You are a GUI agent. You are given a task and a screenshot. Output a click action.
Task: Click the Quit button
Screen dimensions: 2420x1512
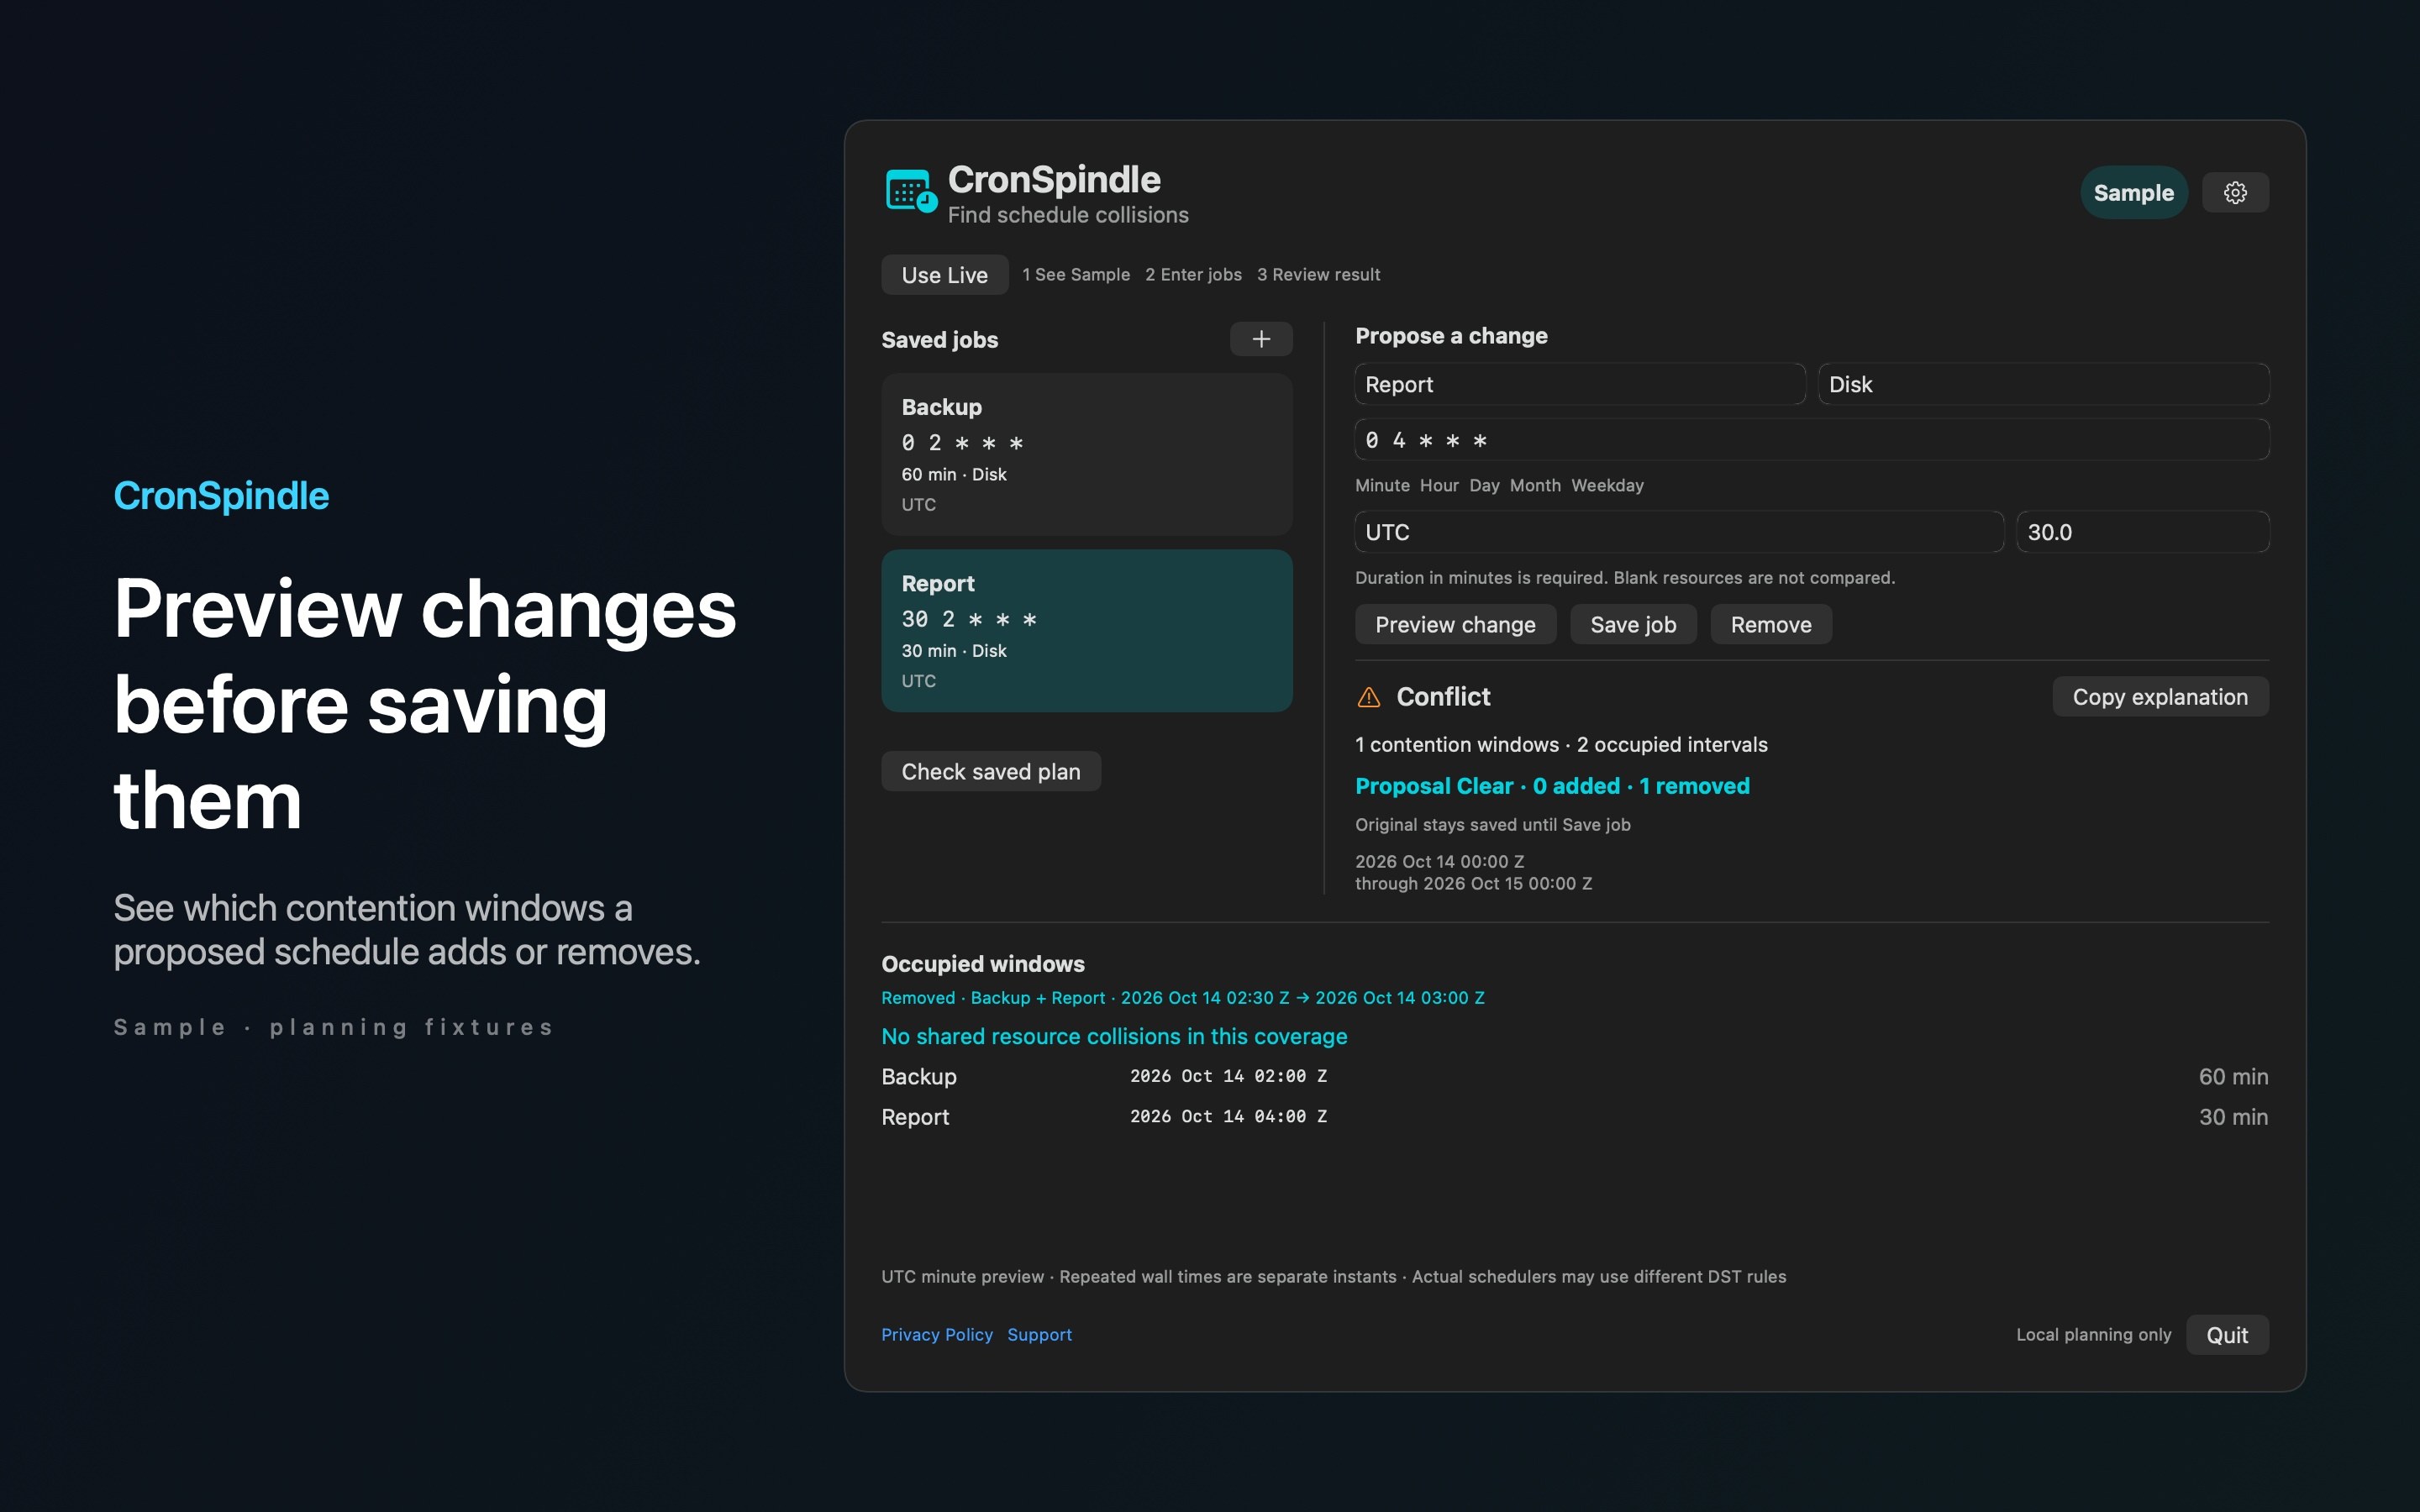pos(2227,1335)
